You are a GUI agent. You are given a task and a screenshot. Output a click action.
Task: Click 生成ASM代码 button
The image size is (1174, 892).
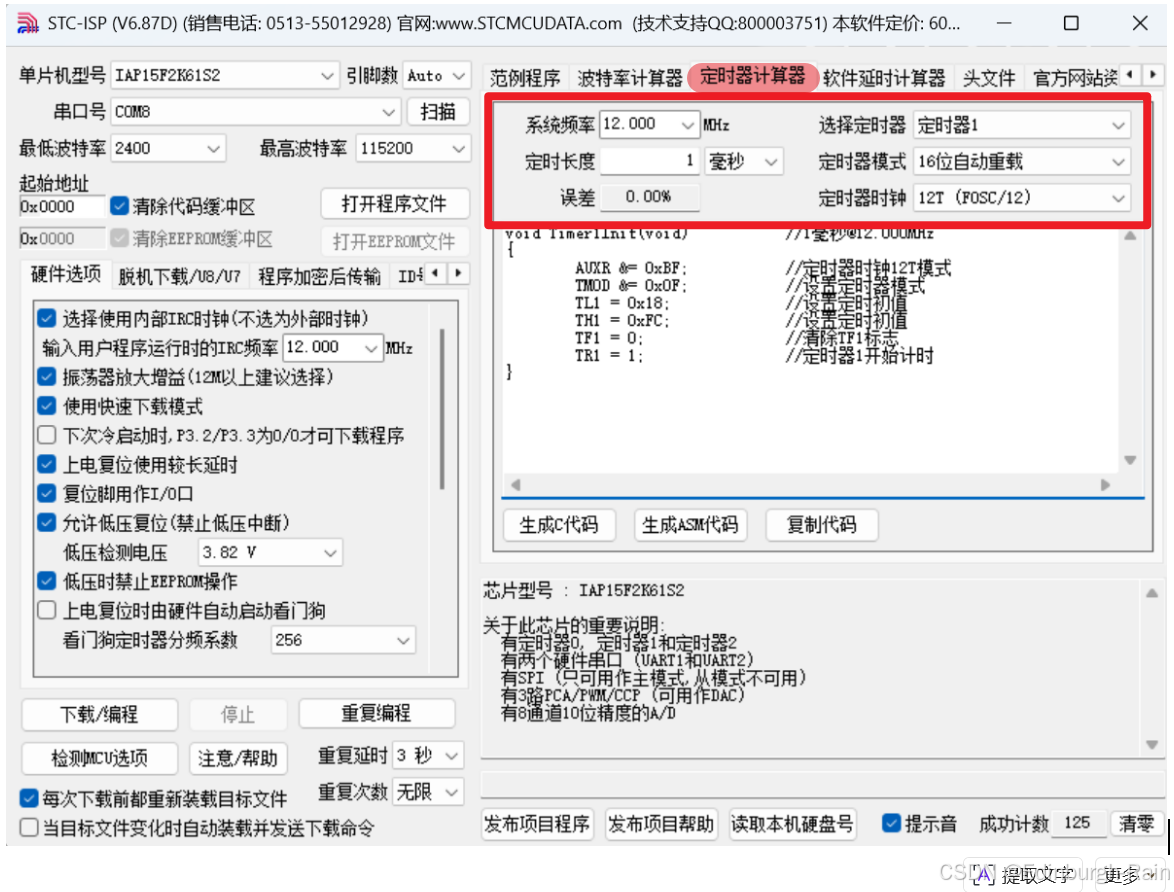click(x=690, y=525)
